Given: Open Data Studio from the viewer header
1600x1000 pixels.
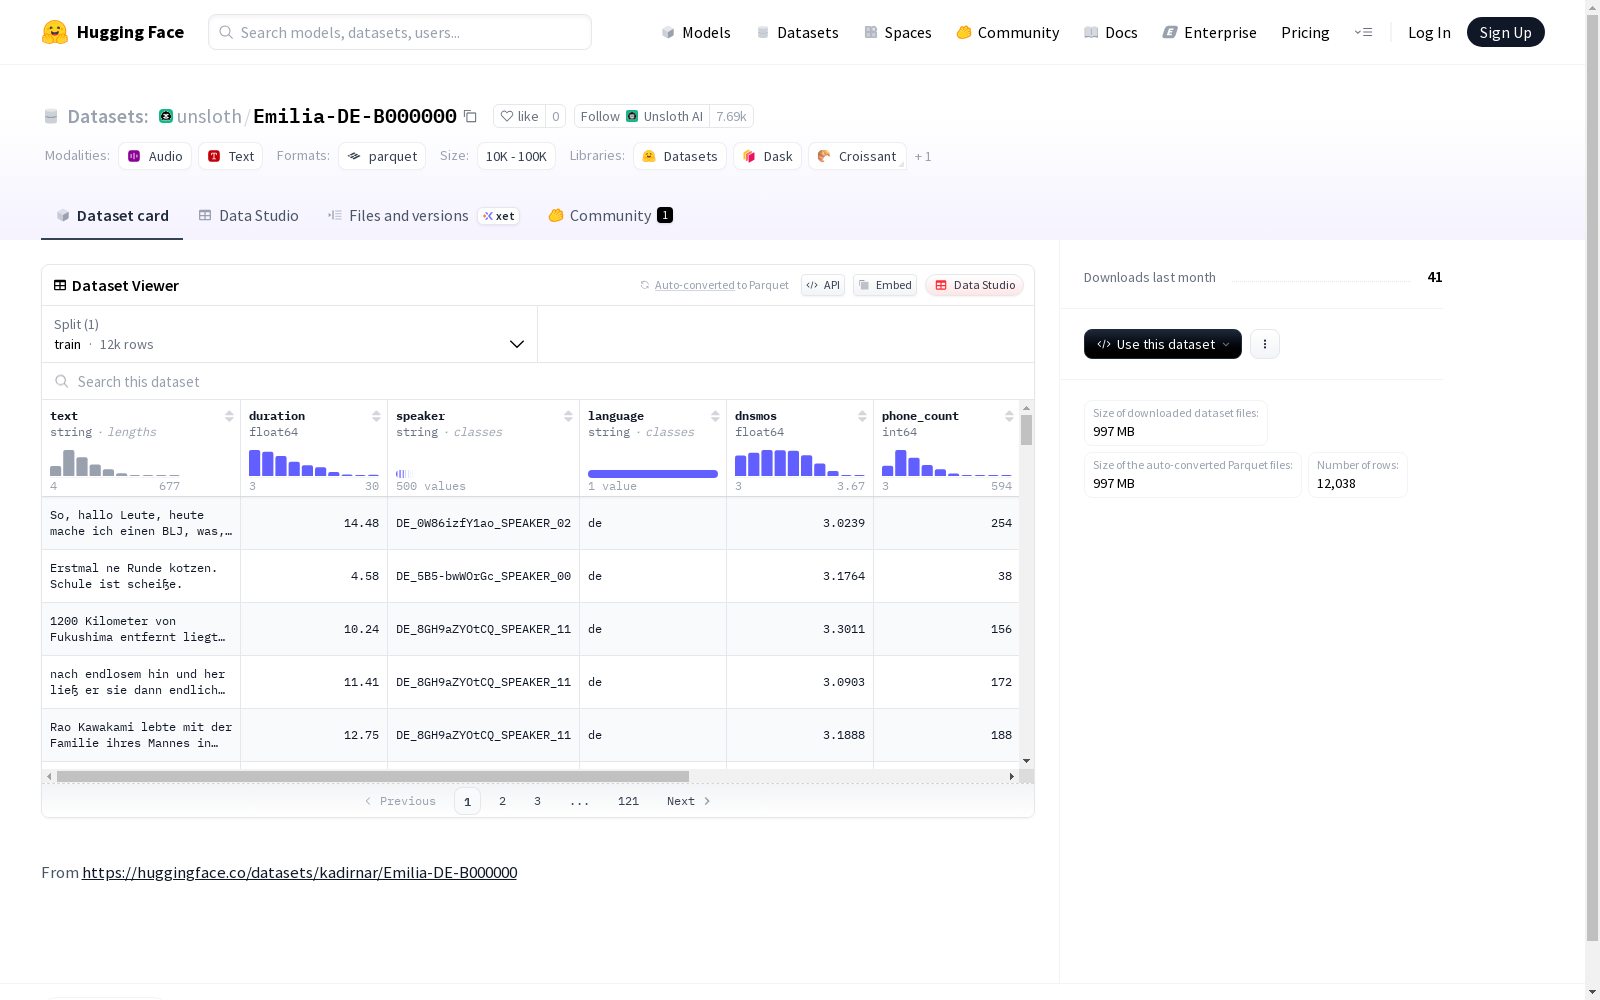Looking at the screenshot, I should point(974,285).
